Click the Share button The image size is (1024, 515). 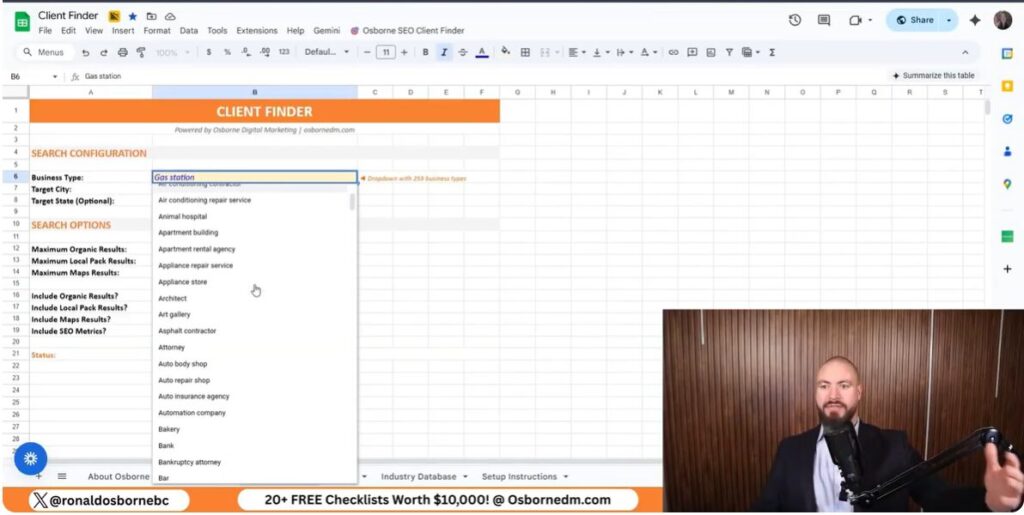[x=915, y=20]
